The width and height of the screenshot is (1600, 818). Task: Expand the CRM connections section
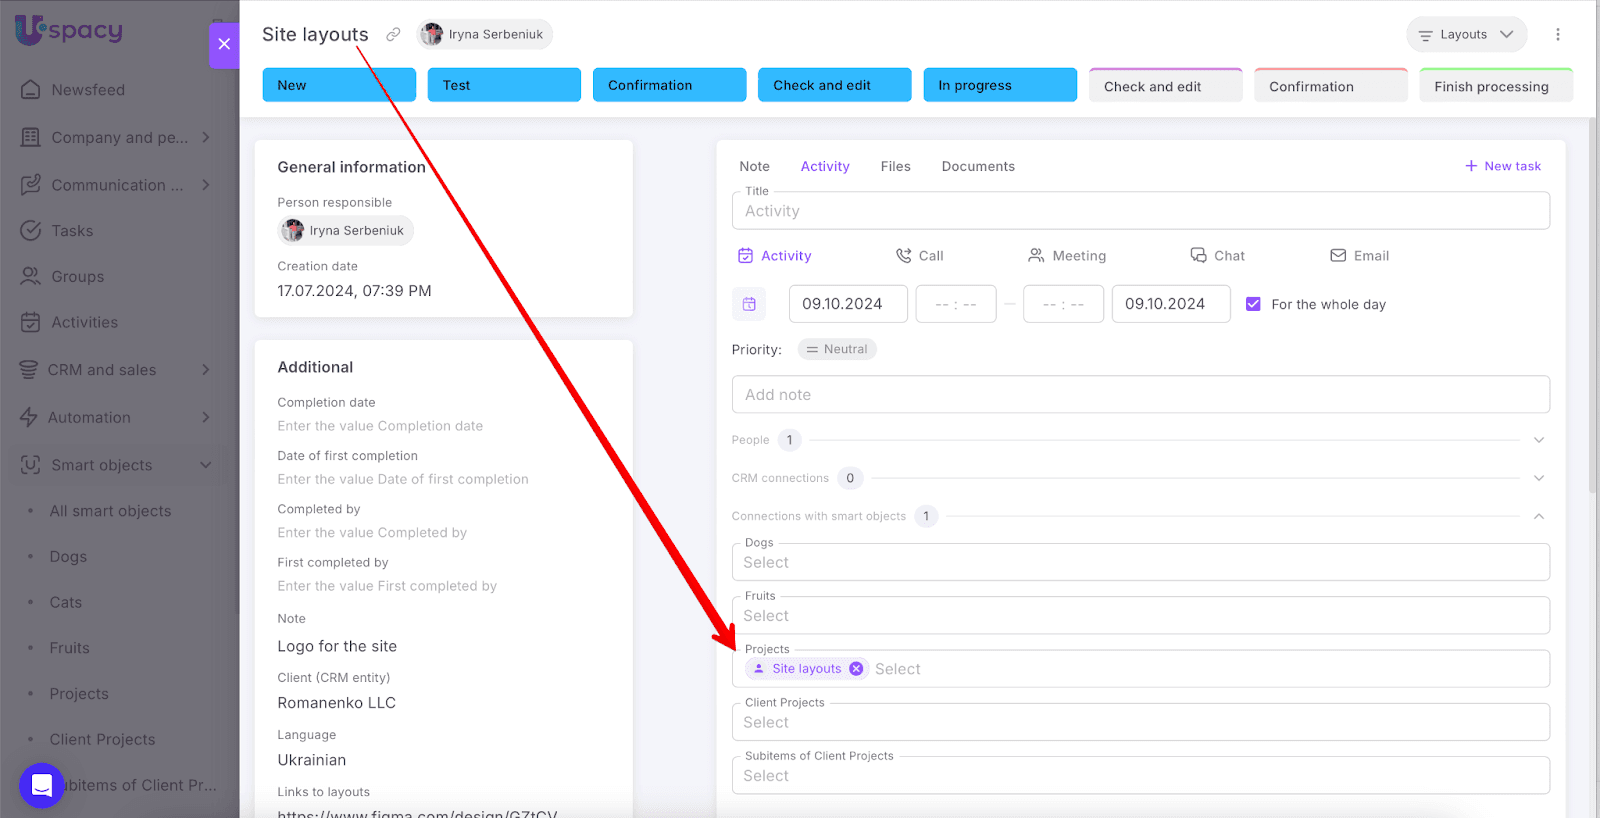[x=1539, y=478]
